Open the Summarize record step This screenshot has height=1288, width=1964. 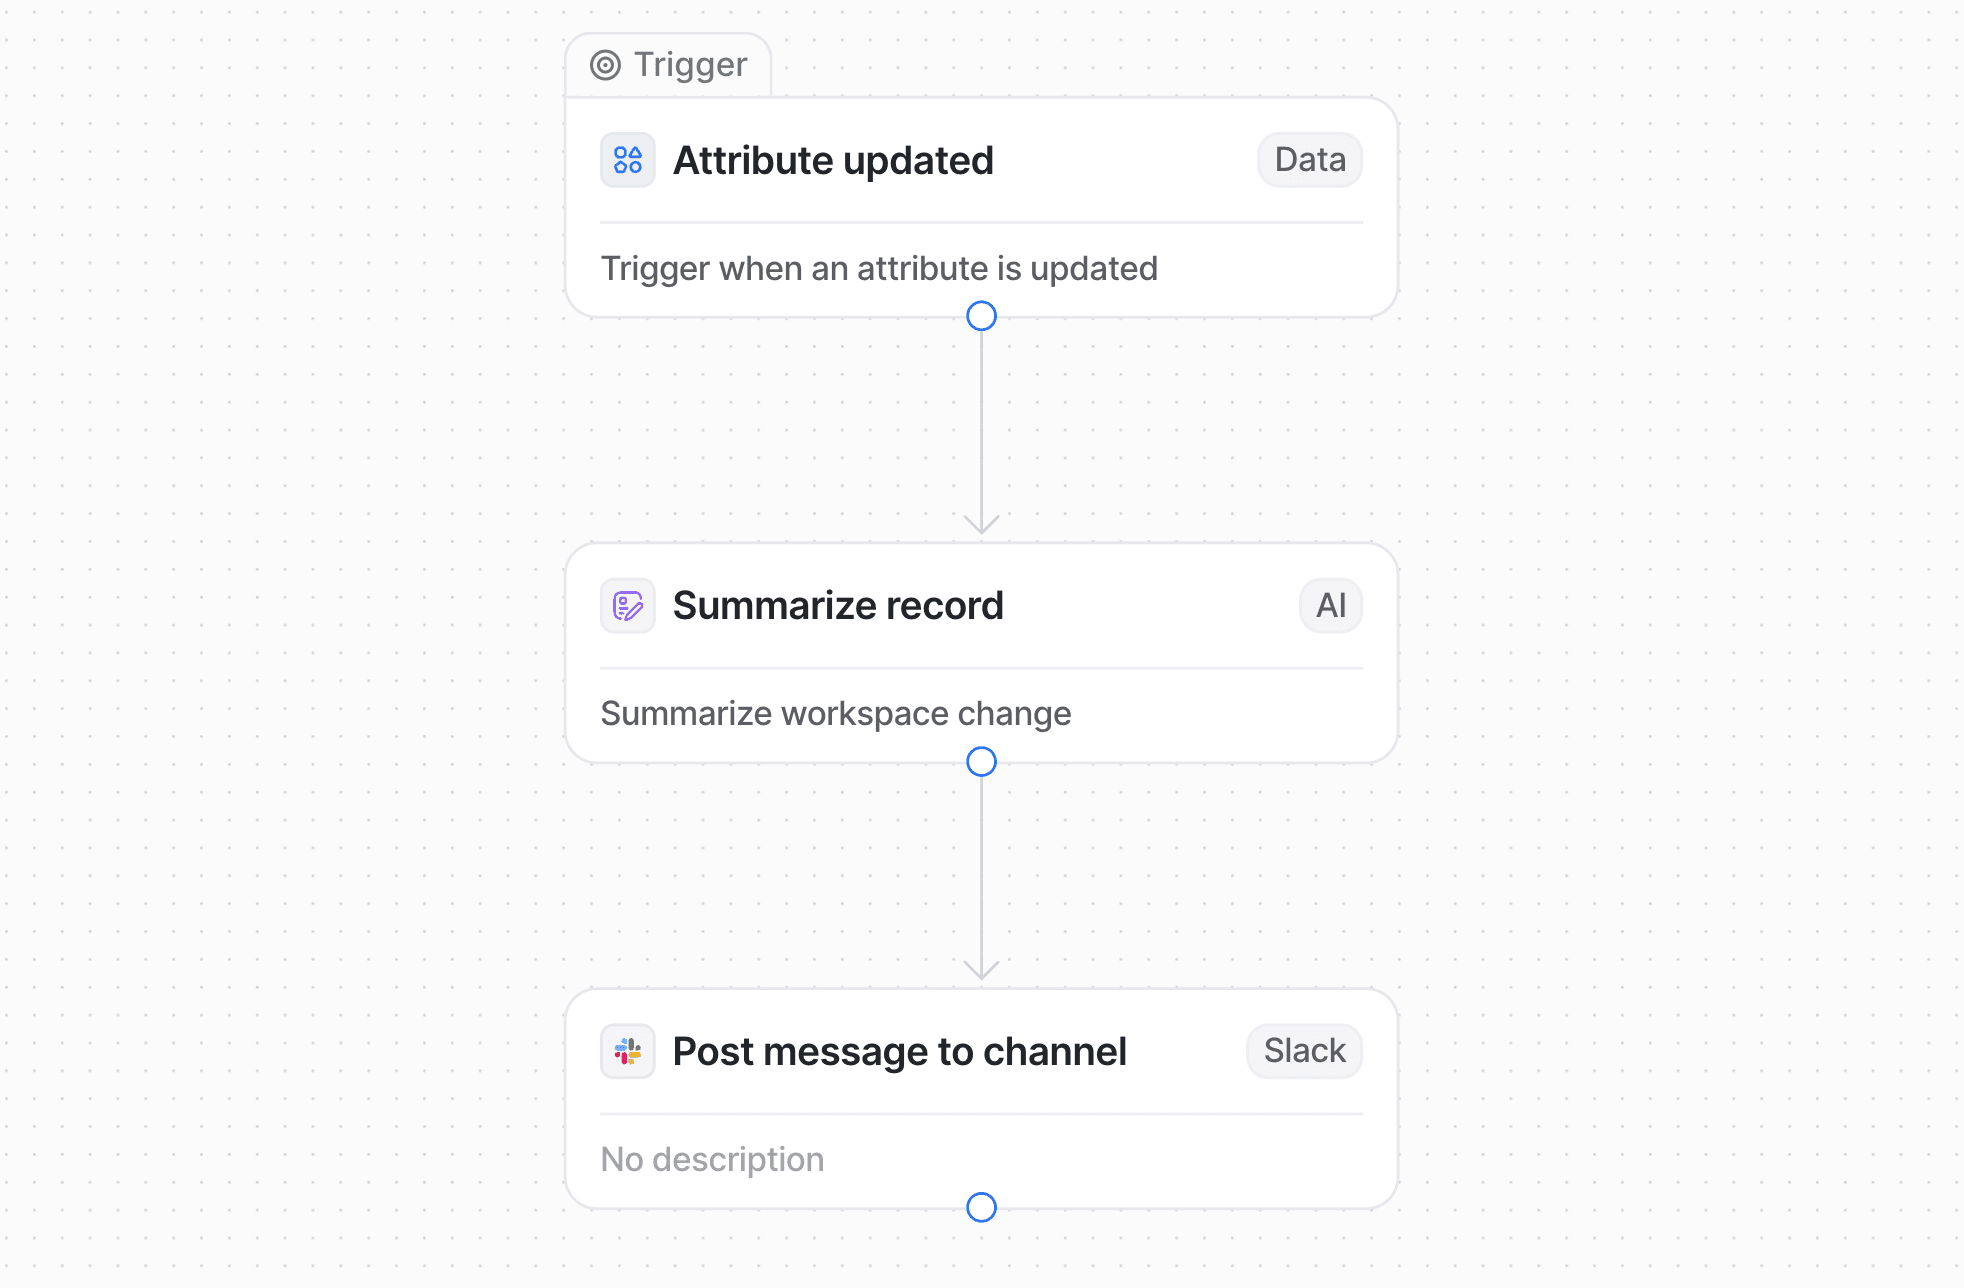[x=839, y=605]
